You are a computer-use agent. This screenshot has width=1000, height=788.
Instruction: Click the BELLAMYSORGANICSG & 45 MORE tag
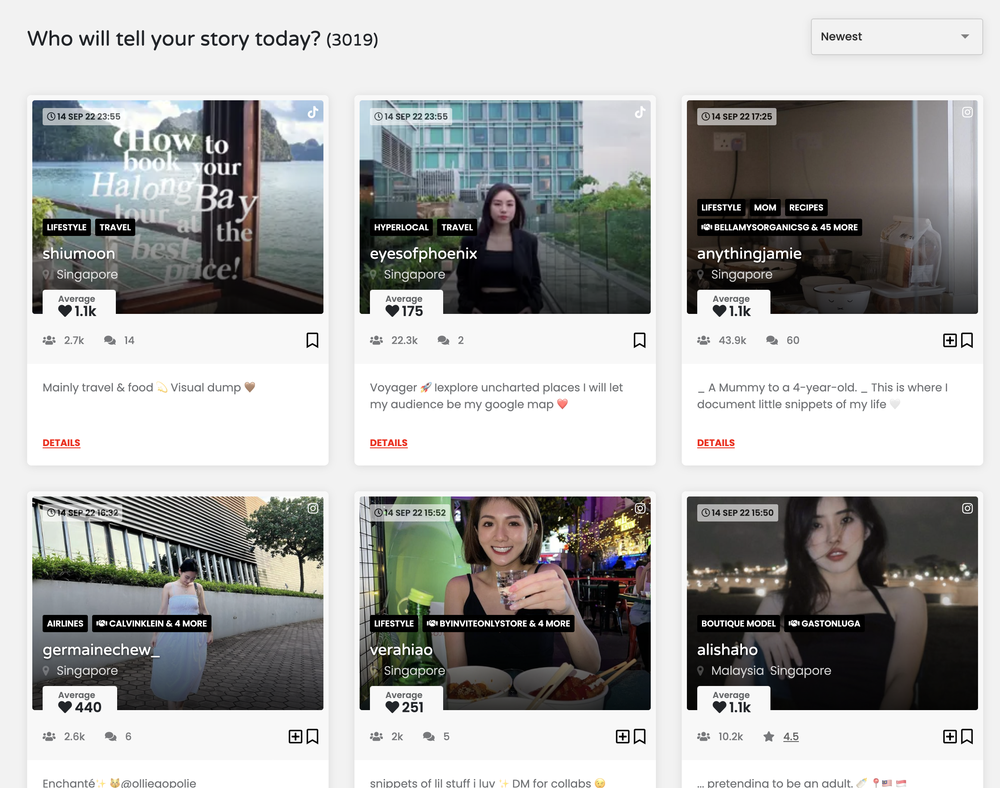(x=779, y=227)
